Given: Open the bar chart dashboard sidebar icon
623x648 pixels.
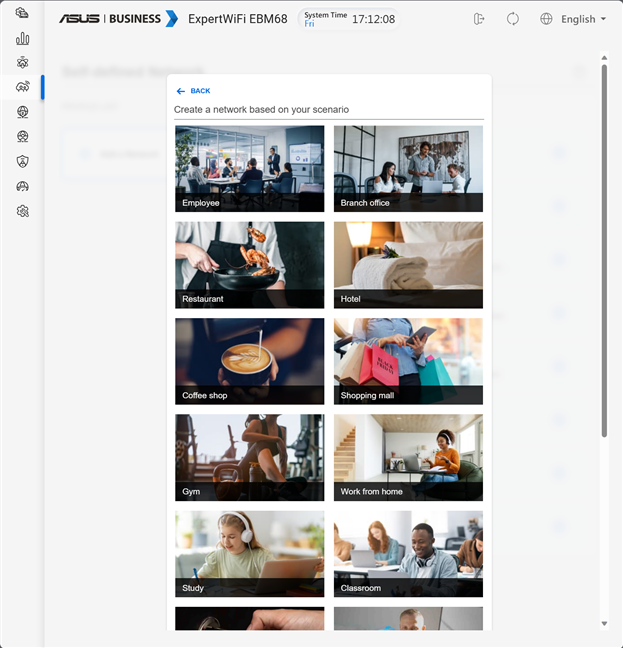Looking at the screenshot, I should (x=22, y=38).
